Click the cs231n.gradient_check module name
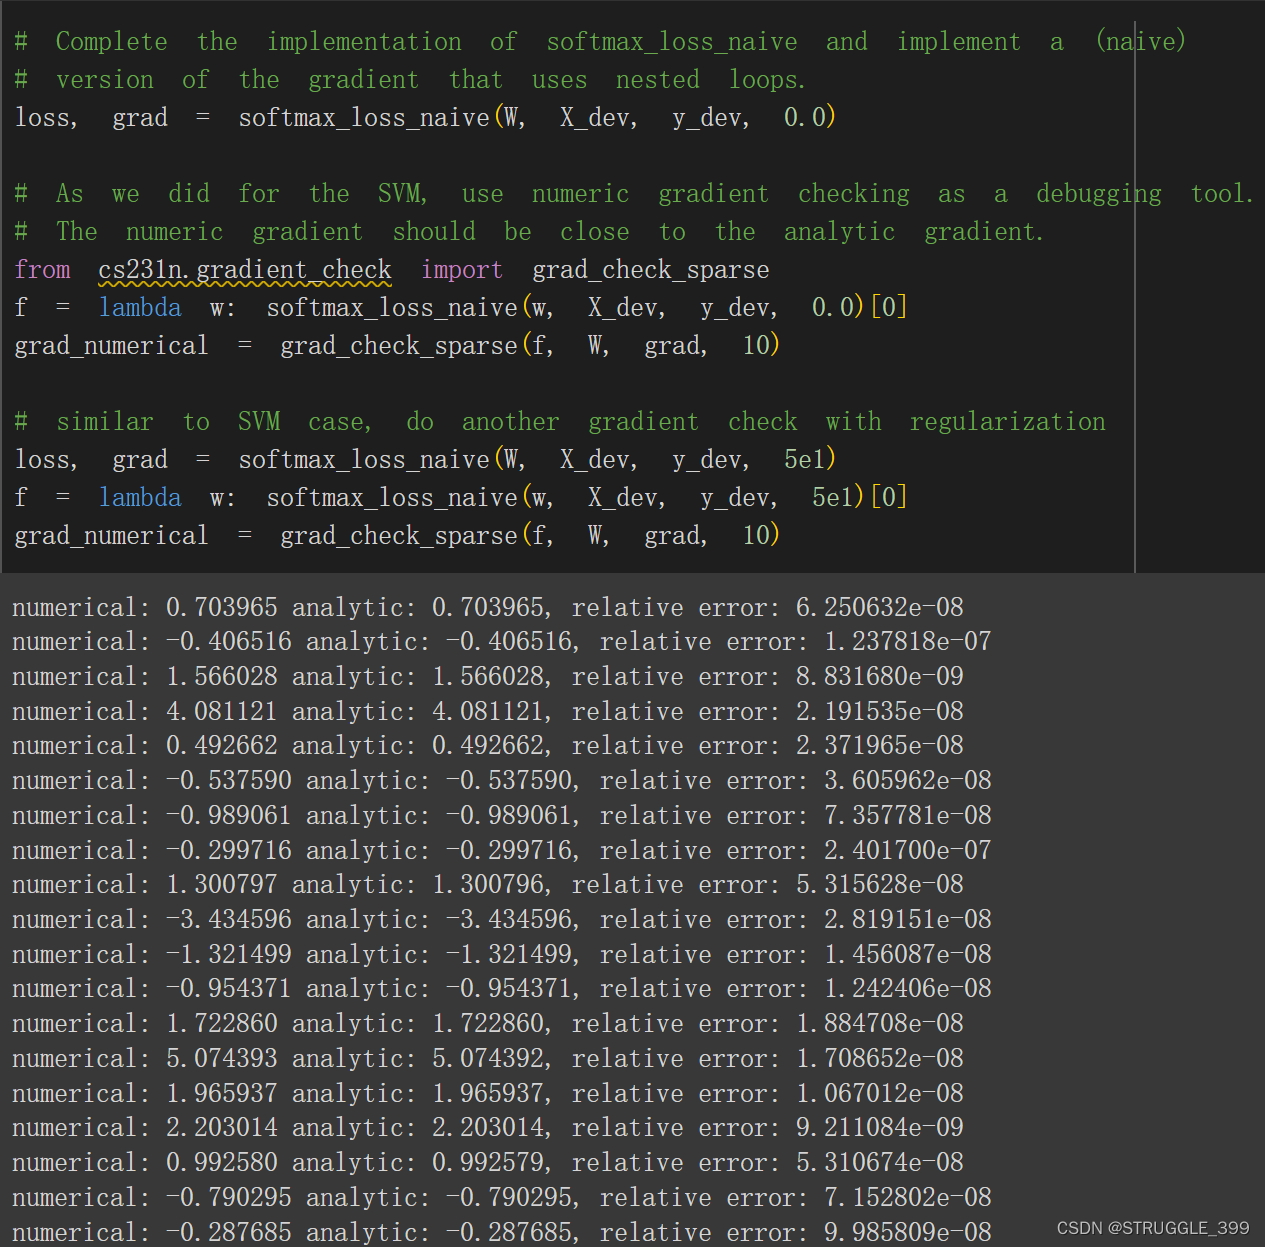Image resolution: width=1265 pixels, height=1247 pixels. coord(245,270)
